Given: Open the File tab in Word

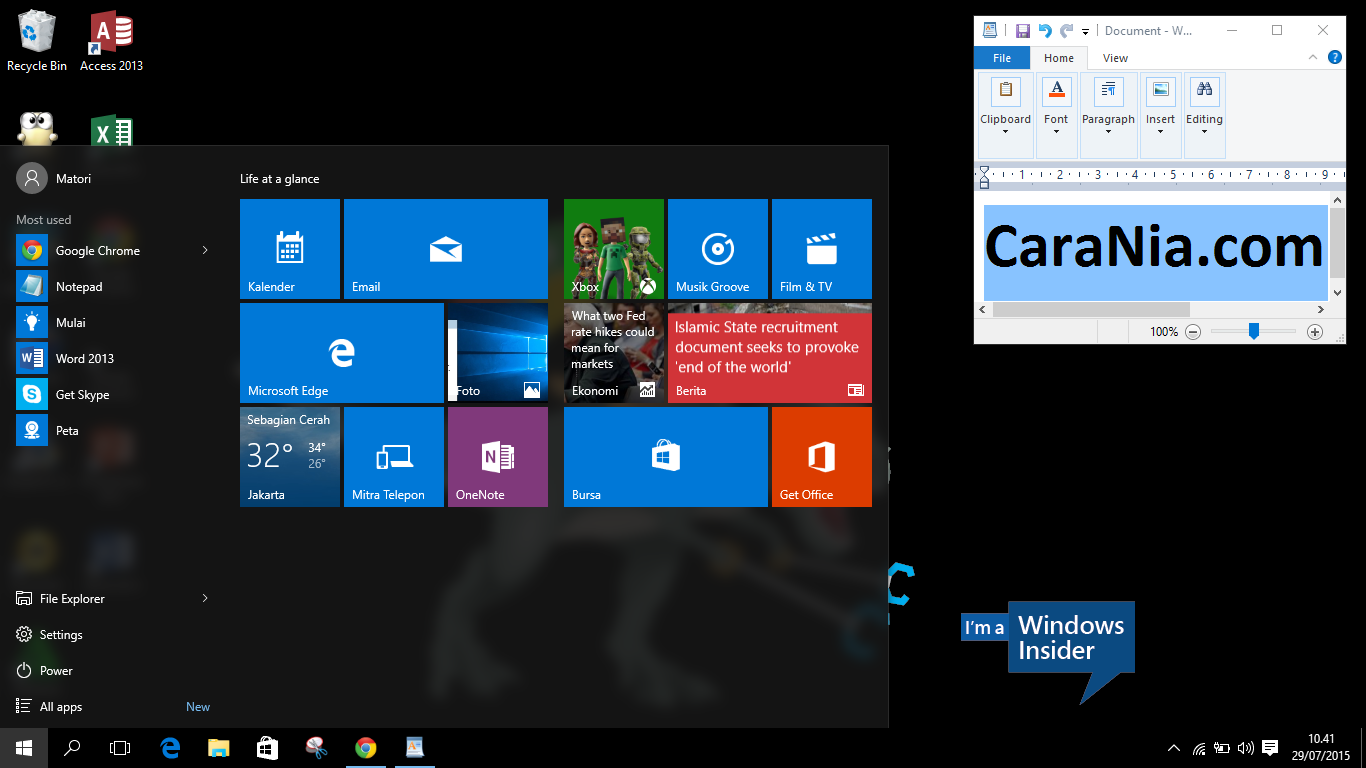Looking at the screenshot, I should 1001,57.
